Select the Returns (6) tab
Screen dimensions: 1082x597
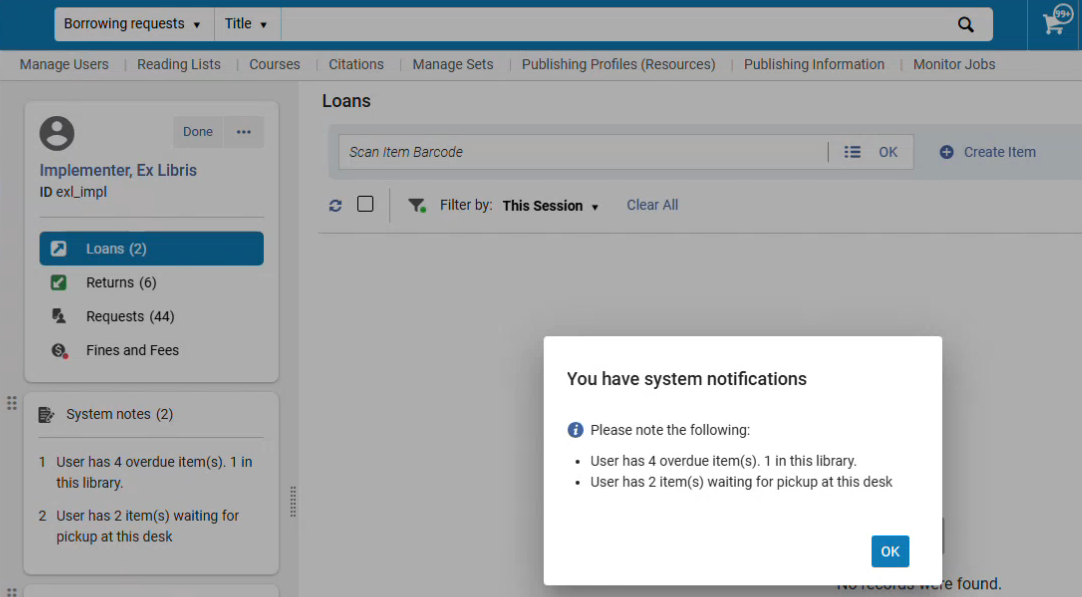pyautogui.click(x=151, y=282)
